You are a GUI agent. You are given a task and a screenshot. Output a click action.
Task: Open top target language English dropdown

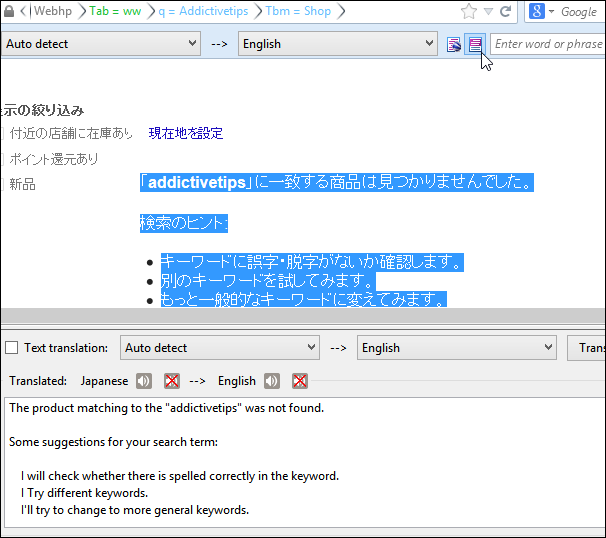tap(337, 44)
